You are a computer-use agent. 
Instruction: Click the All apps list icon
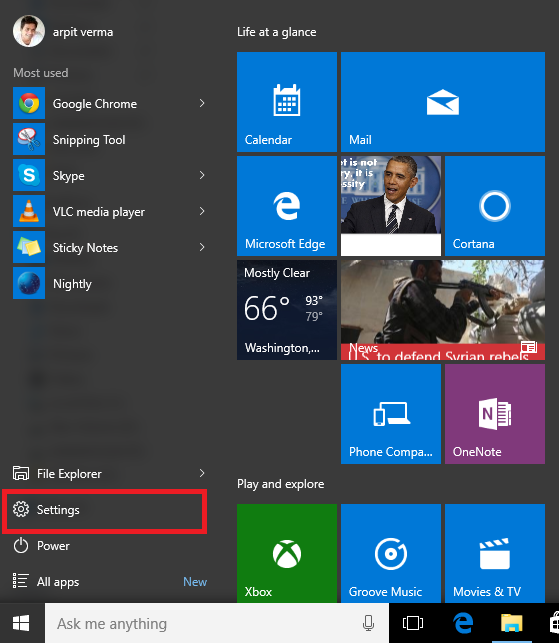coord(21,581)
